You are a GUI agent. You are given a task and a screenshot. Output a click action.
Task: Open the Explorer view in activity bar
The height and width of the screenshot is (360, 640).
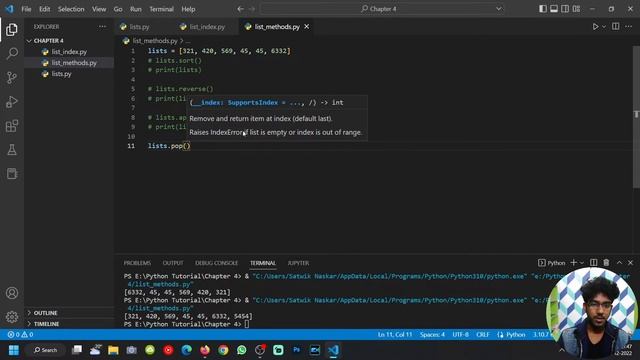click(12, 29)
